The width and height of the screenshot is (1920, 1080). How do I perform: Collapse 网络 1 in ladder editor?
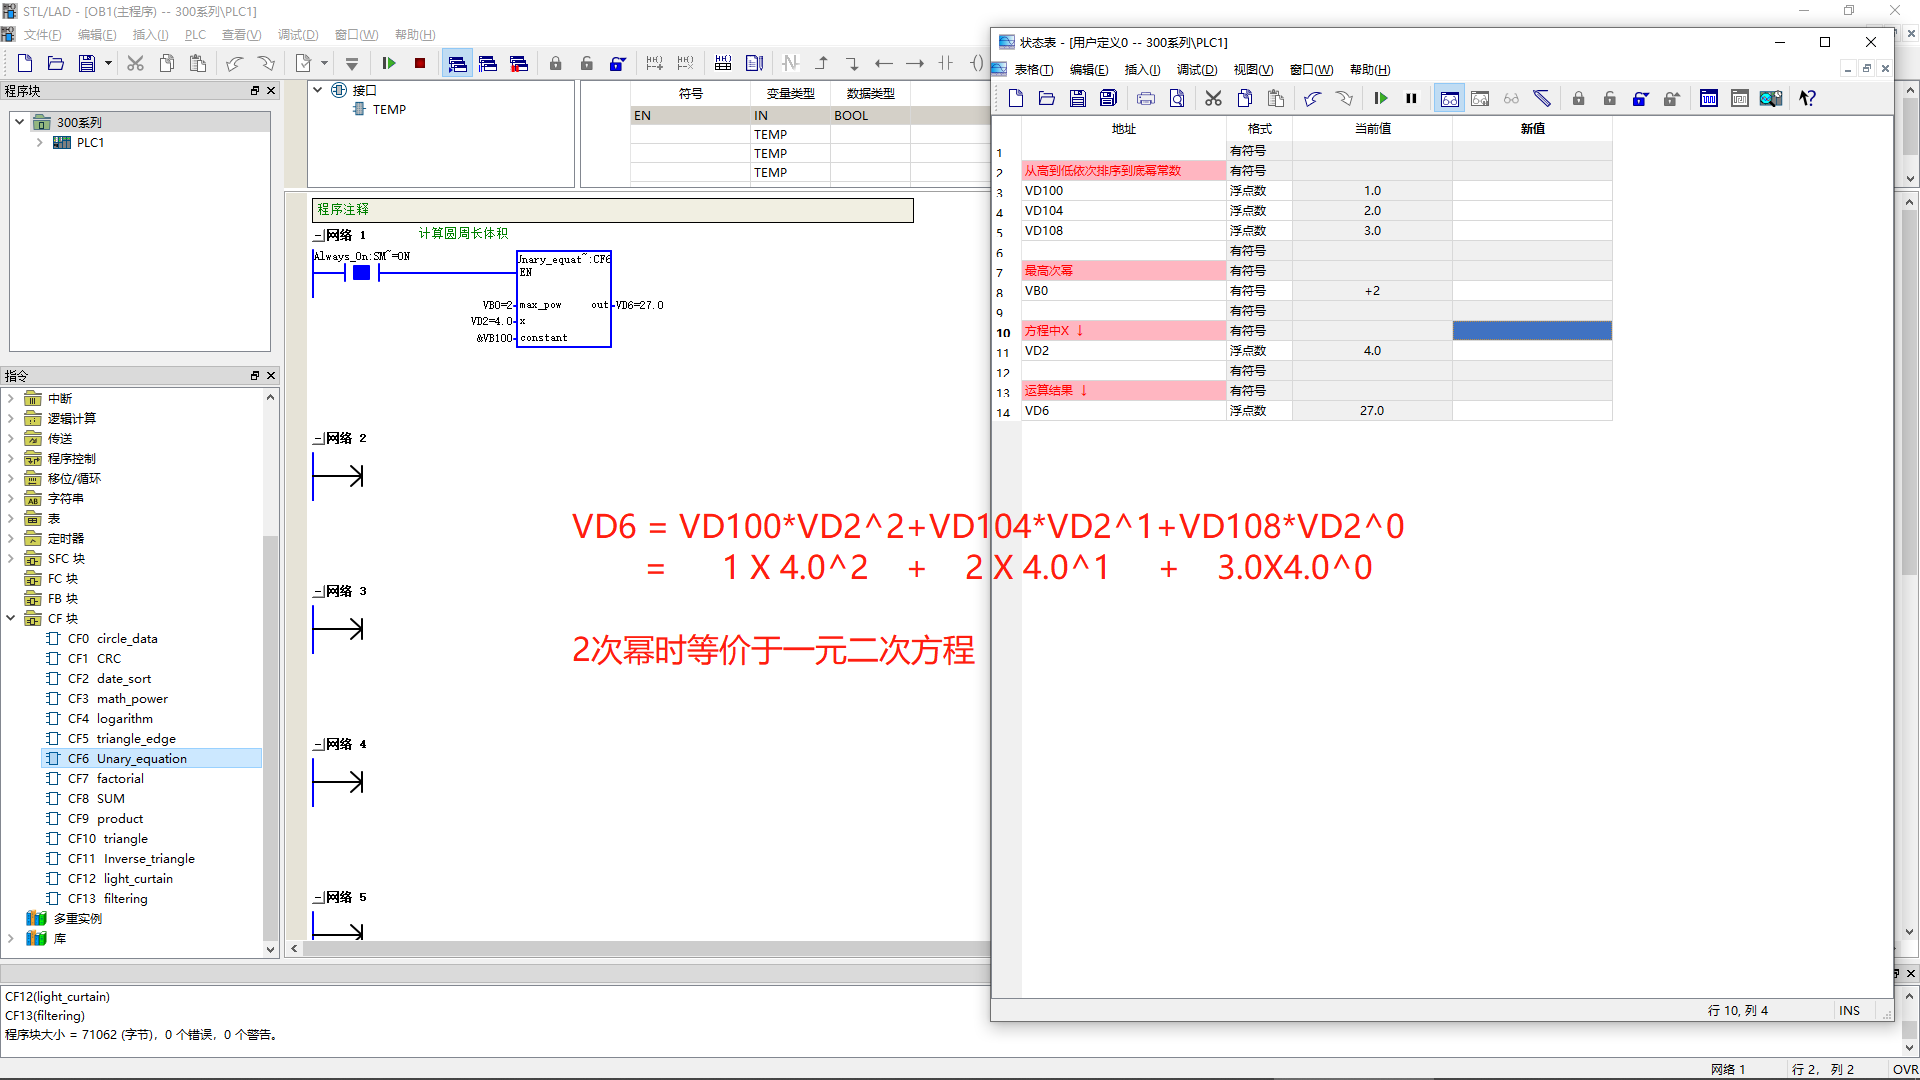pos(318,236)
